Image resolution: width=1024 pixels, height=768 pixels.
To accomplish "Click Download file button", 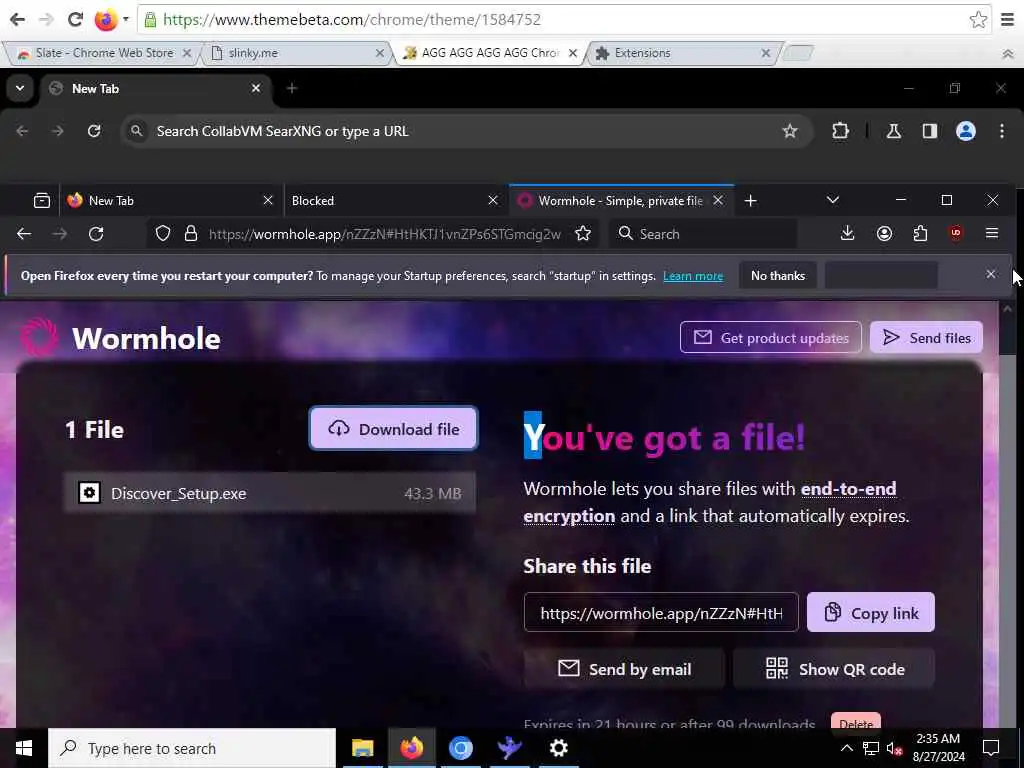I will click(x=394, y=429).
